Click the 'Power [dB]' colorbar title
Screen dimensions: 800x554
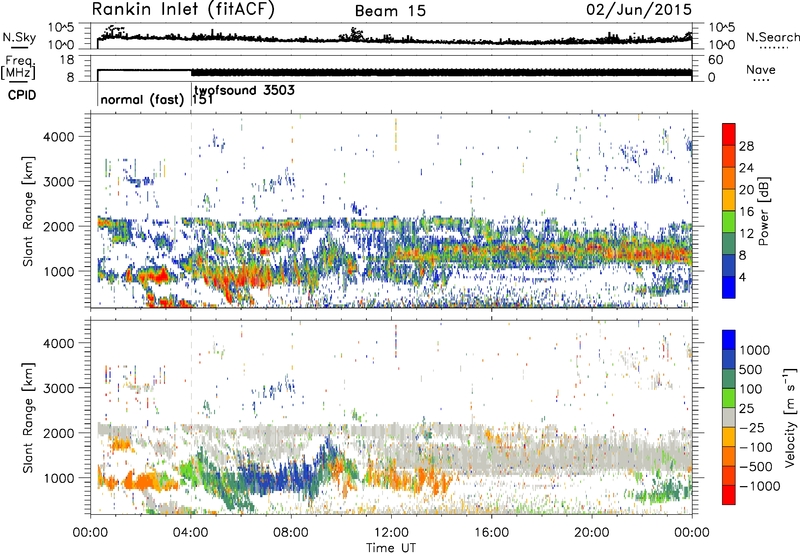764,211
